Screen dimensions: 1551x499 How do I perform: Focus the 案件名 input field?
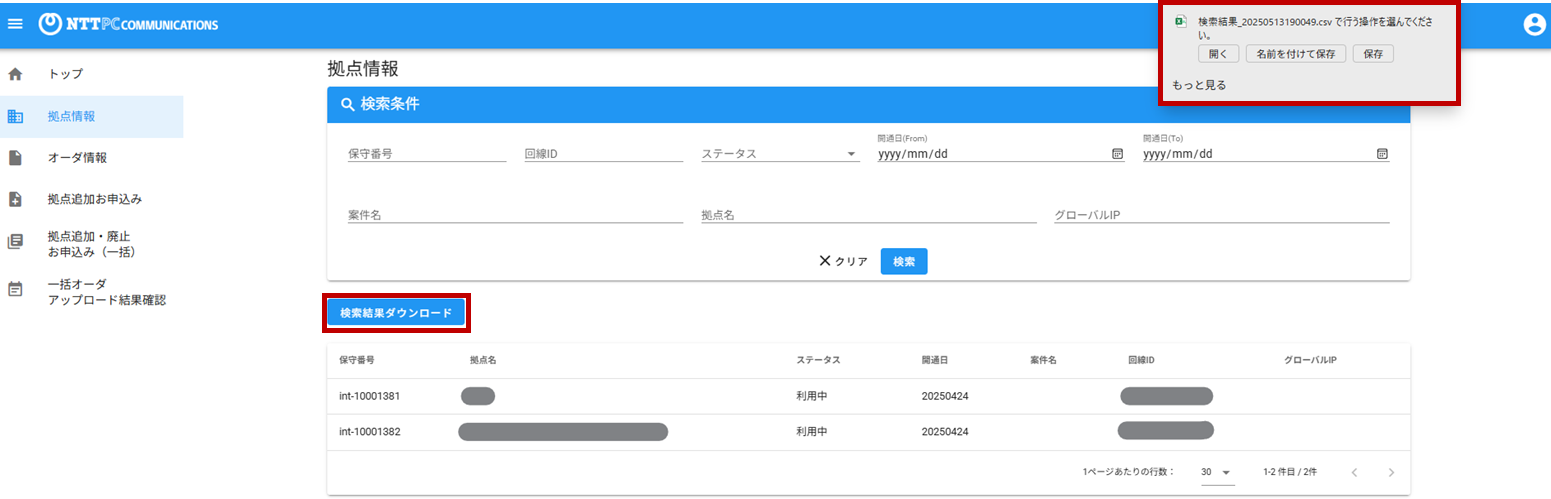(515, 215)
